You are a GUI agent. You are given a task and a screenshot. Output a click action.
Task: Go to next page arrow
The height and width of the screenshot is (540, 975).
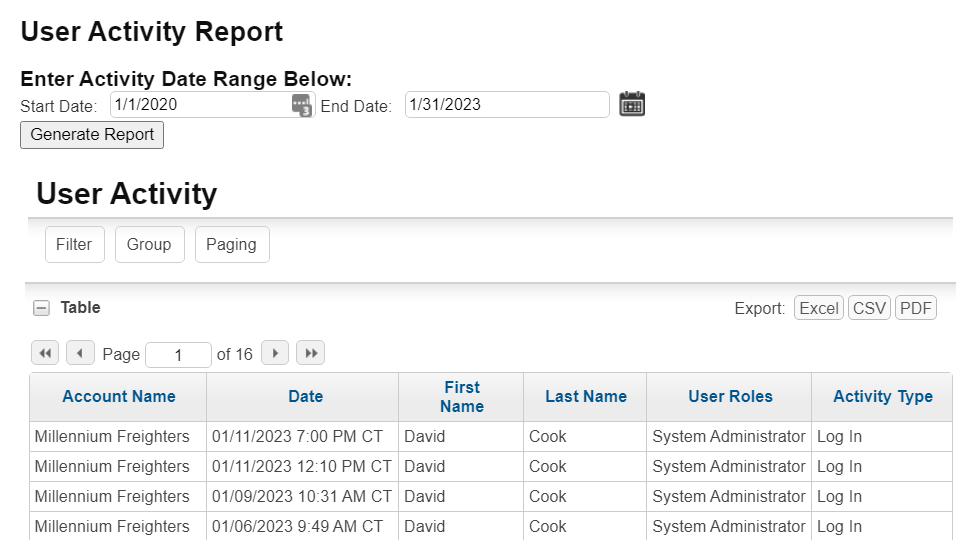(275, 353)
